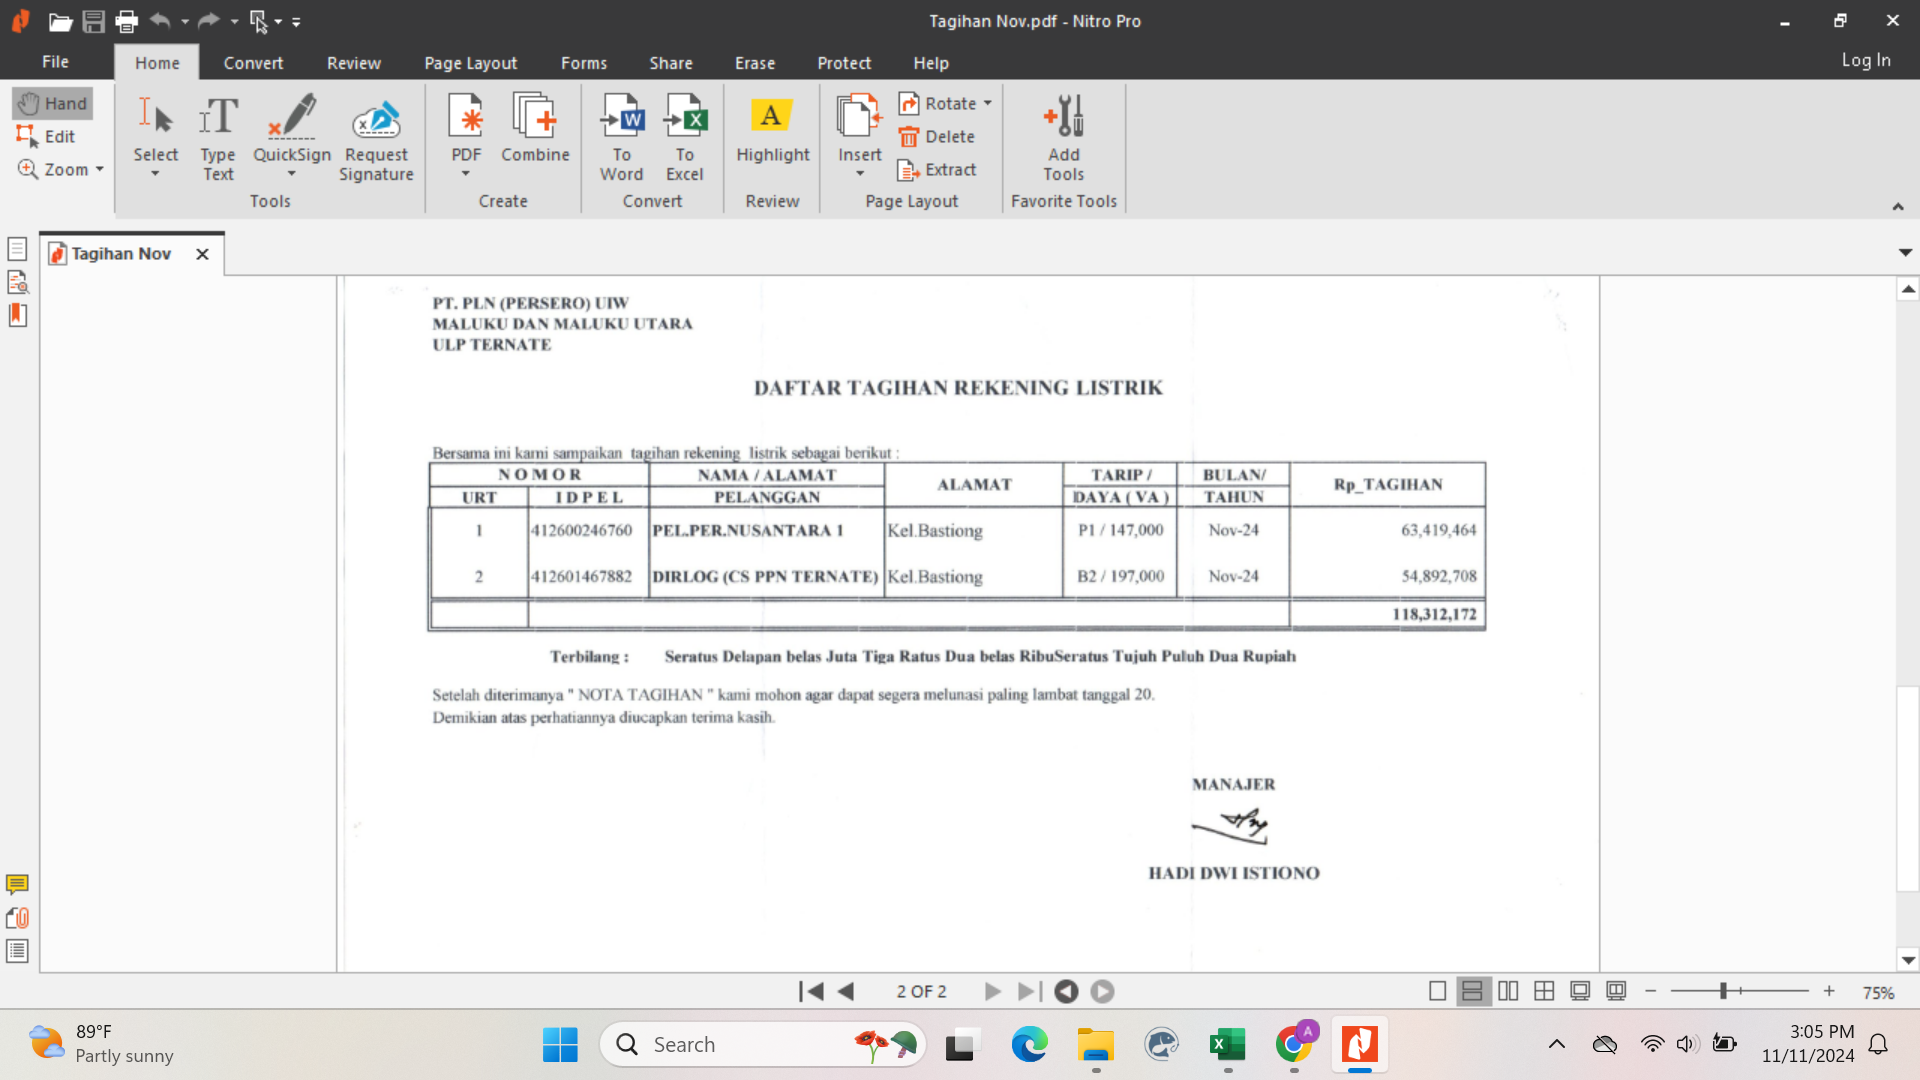Click Delete pages button
This screenshot has height=1080, width=1920.
coord(937,136)
